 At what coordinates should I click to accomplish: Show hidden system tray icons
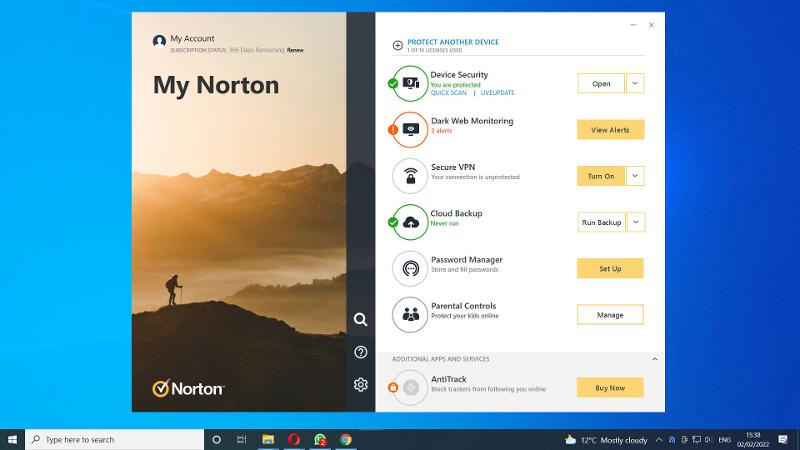659,440
